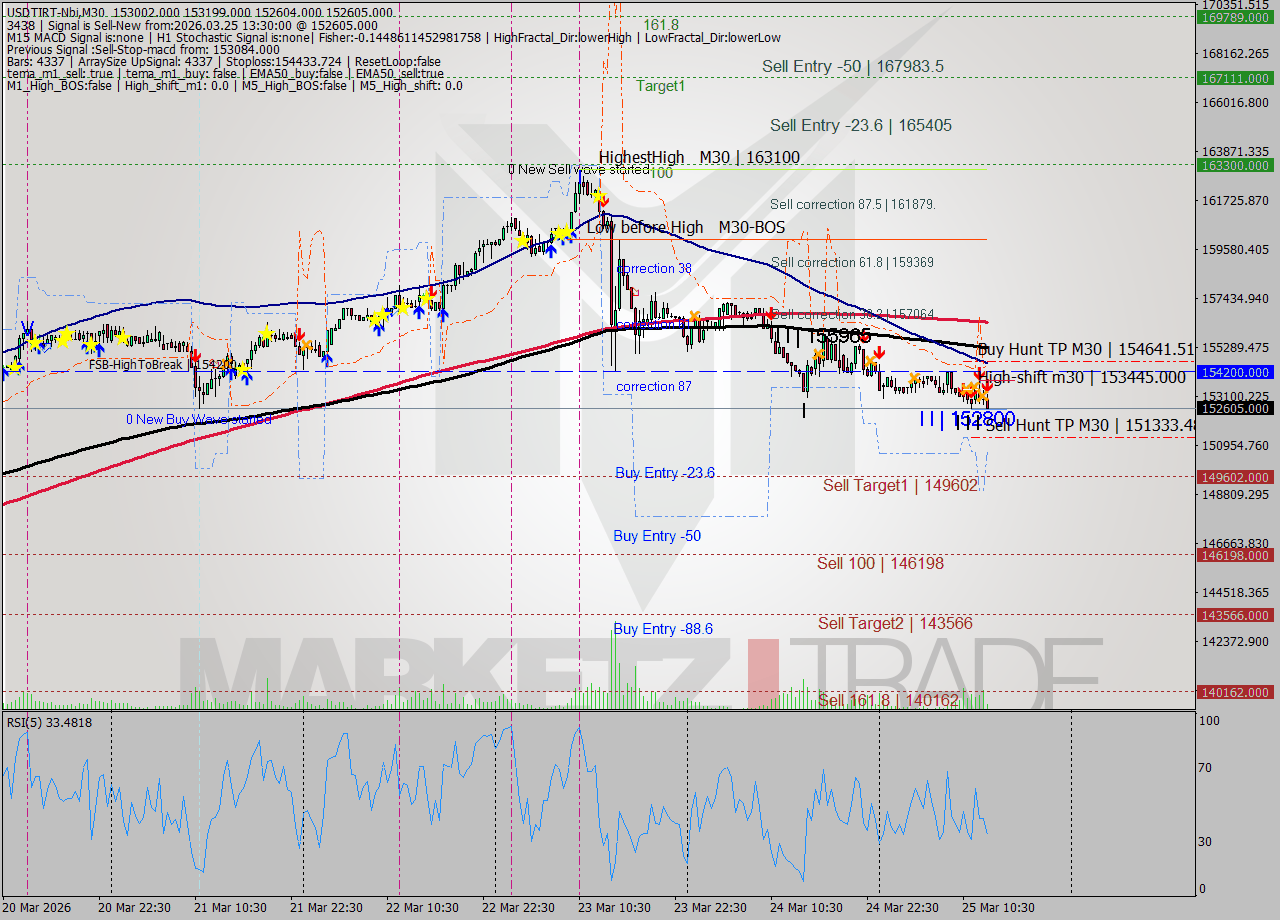The width and height of the screenshot is (1280, 920).
Task: Select the orange X marker next to the 153905 price text
Action: (818, 352)
